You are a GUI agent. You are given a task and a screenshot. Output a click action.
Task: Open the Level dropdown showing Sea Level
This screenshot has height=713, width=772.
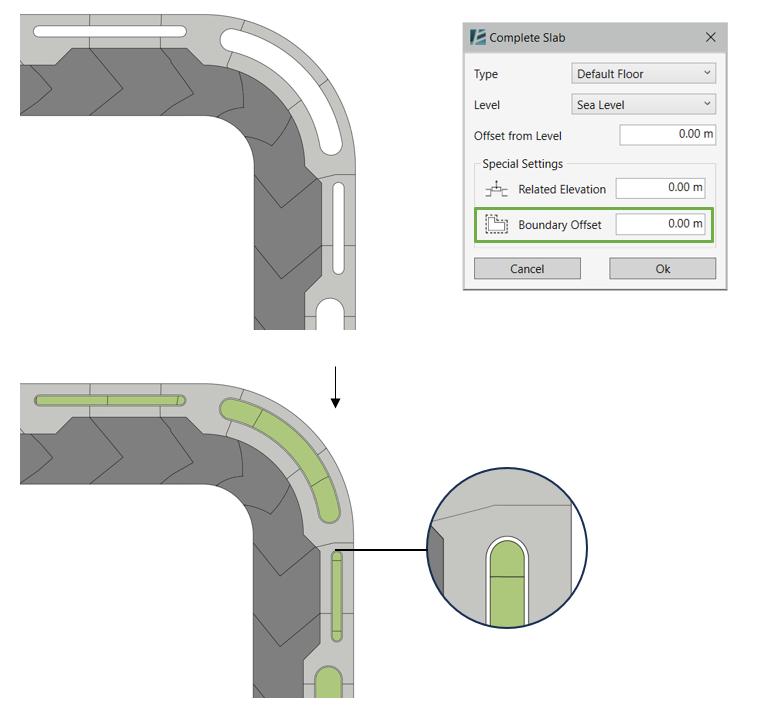point(643,104)
